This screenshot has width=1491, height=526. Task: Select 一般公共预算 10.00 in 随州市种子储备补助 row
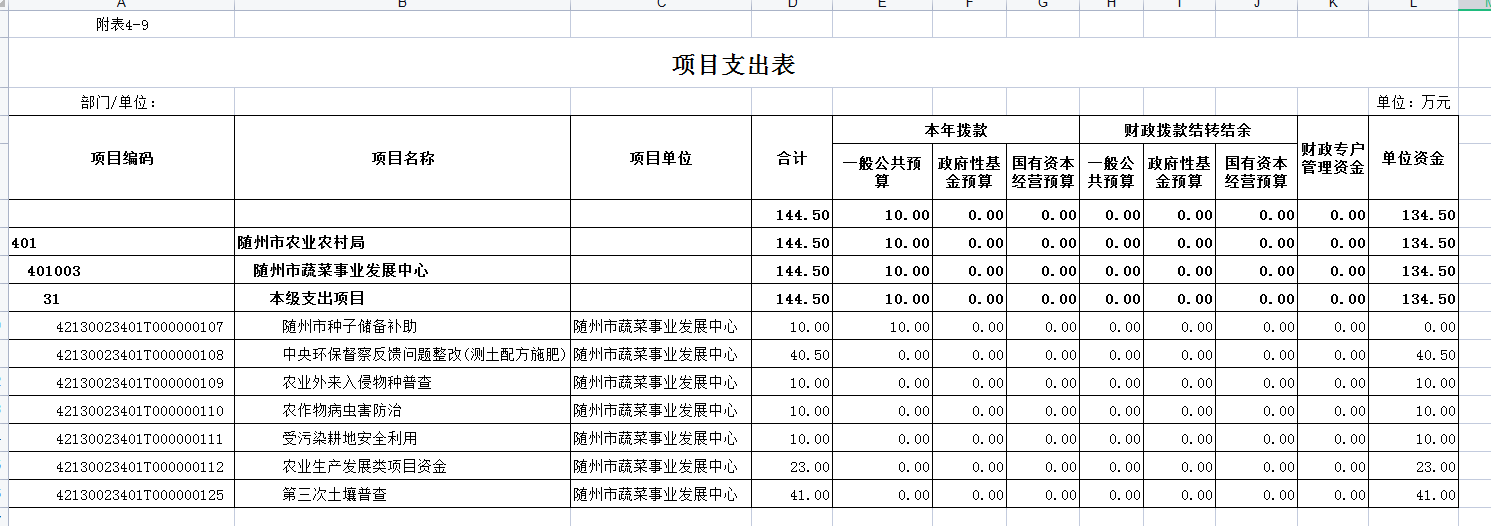pos(882,326)
